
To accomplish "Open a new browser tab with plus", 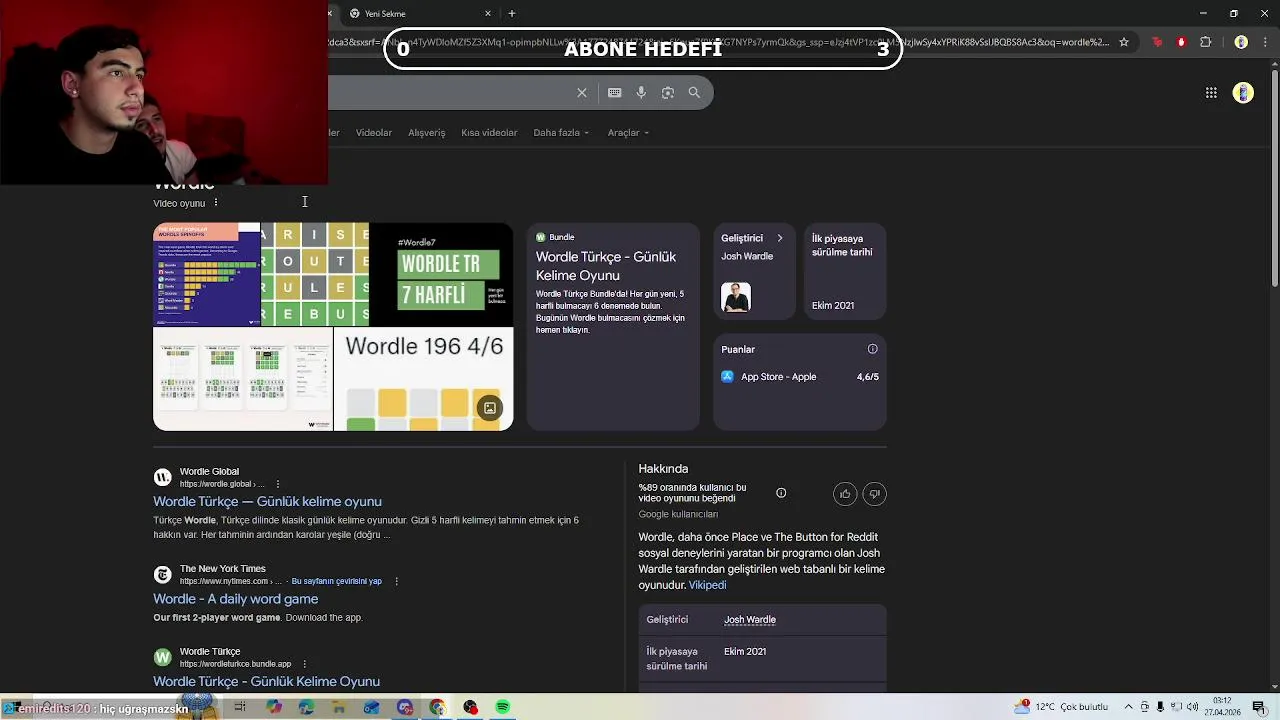I will click(x=512, y=13).
